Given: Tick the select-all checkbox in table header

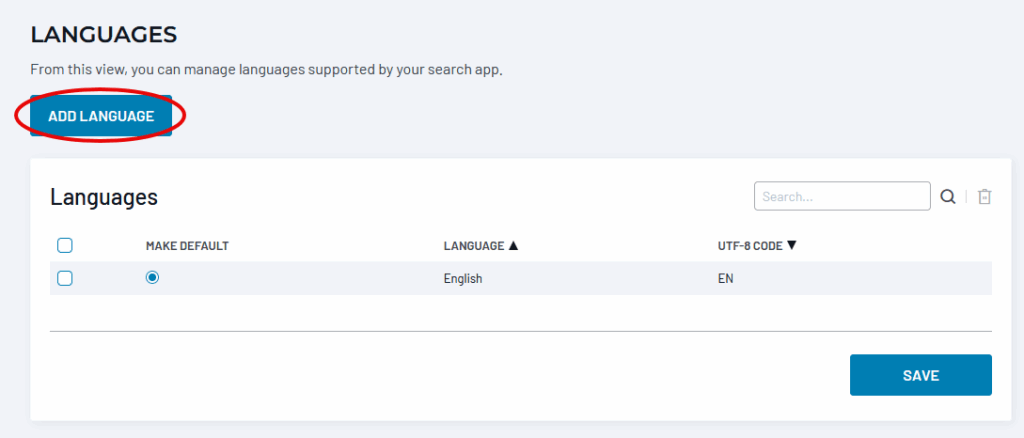Looking at the screenshot, I should pyautogui.click(x=65, y=245).
